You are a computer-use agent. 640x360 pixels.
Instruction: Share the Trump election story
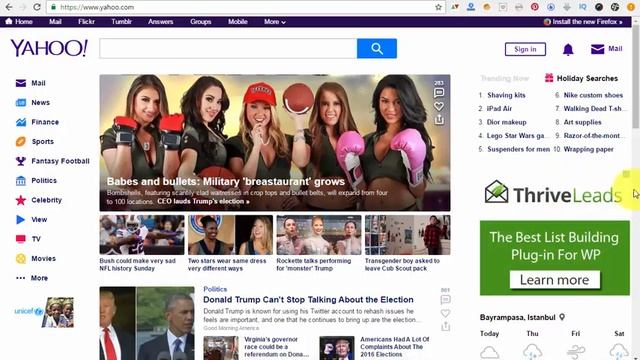click(x=445, y=326)
